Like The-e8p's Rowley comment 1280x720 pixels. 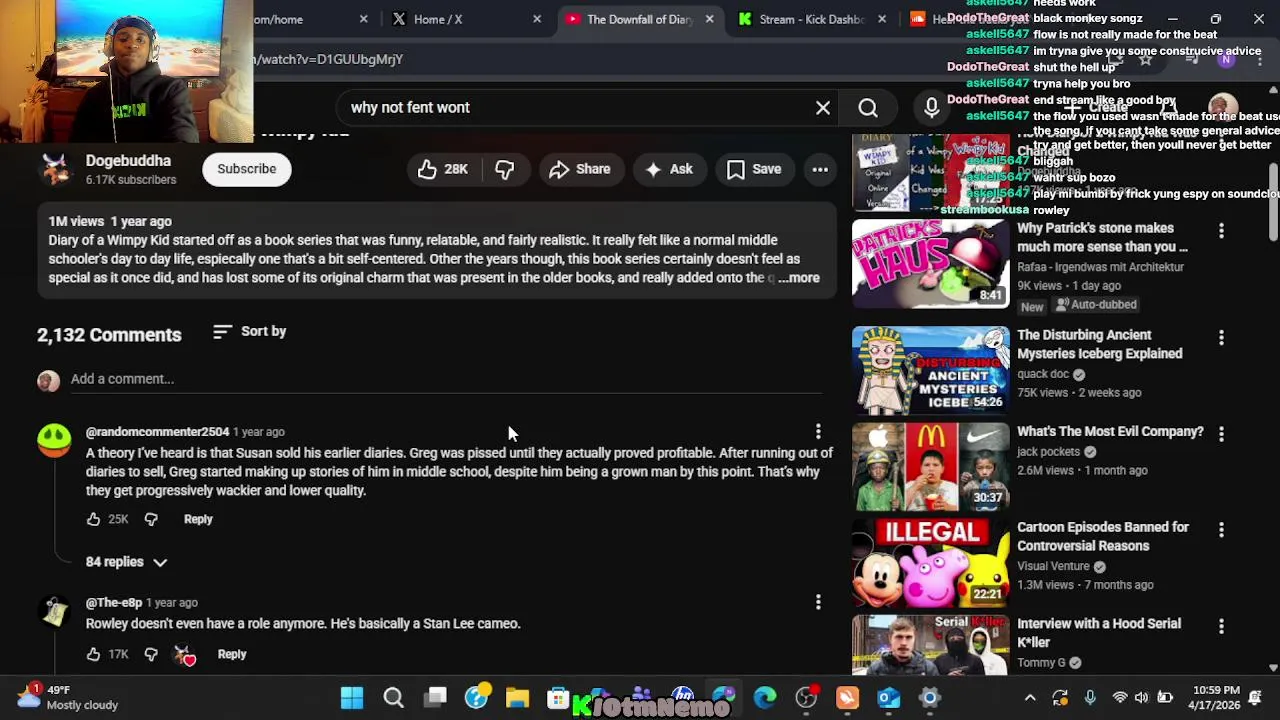(93, 654)
